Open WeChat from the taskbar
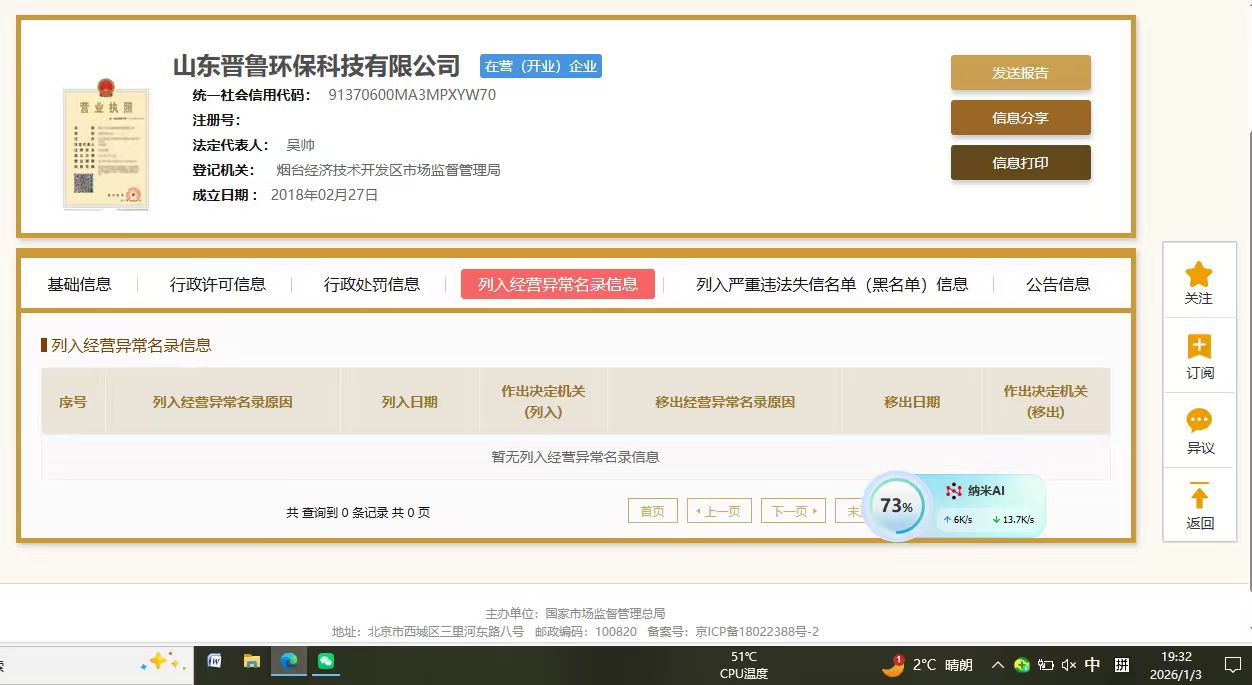This screenshot has width=1252, height=685. pyautogui.click(x=326, y=661)
